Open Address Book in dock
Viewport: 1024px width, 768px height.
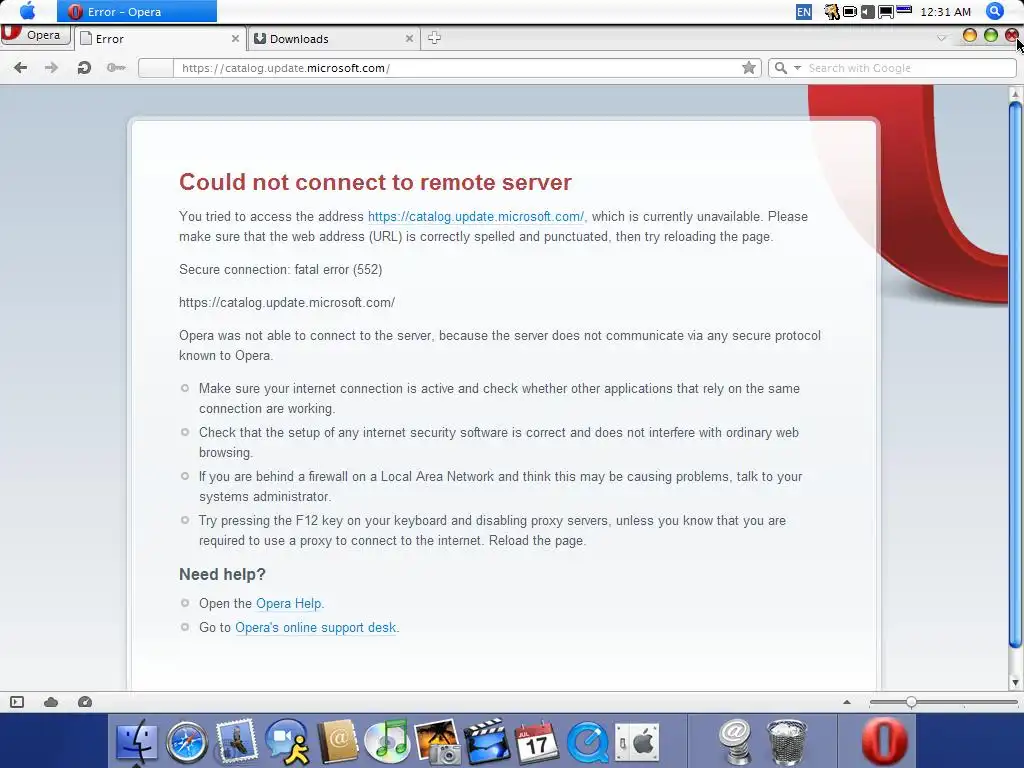(x=338, y=741)
